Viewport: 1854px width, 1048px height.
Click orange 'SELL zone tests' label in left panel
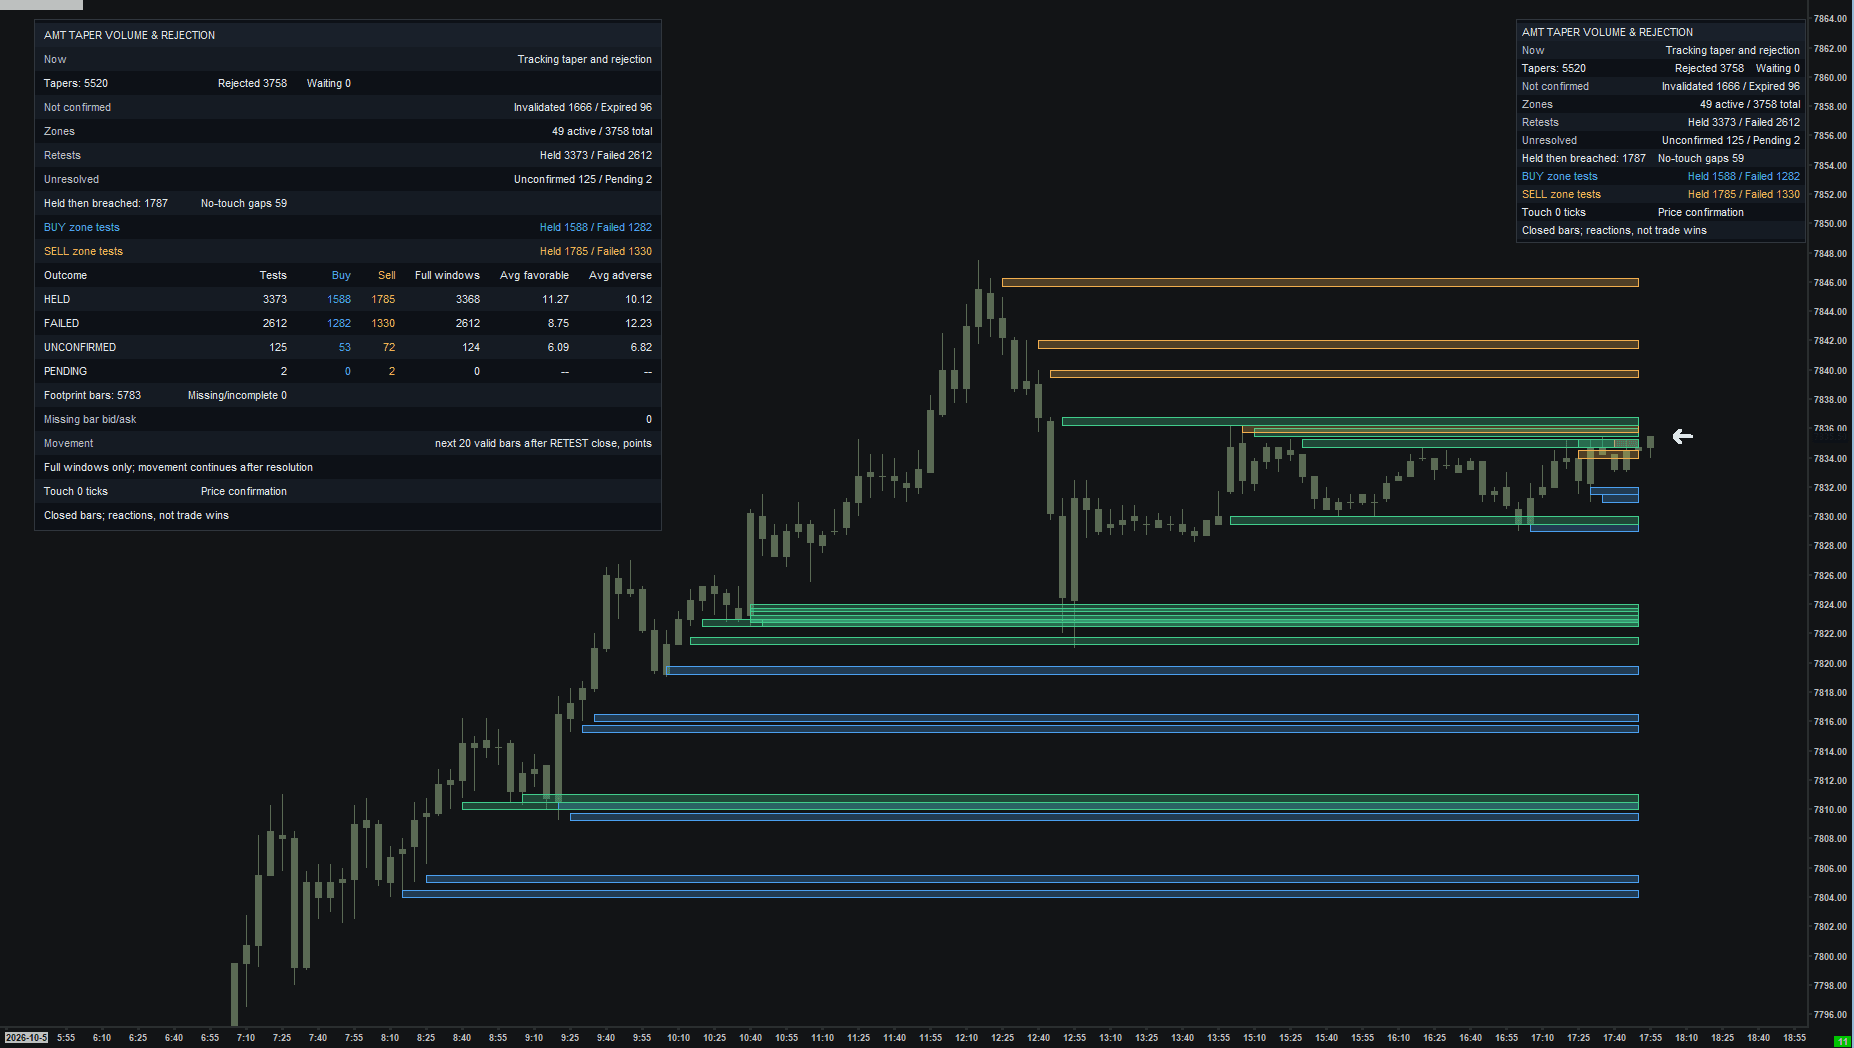click(83, 251)
